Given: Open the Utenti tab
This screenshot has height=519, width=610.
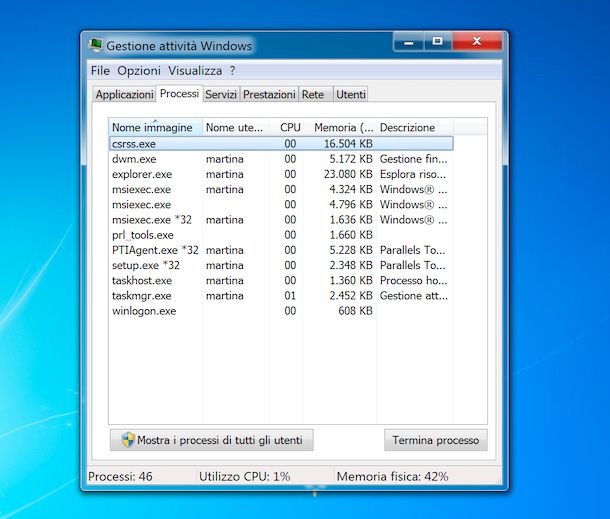Looking at the screenshot, I should tap(351, 95).
